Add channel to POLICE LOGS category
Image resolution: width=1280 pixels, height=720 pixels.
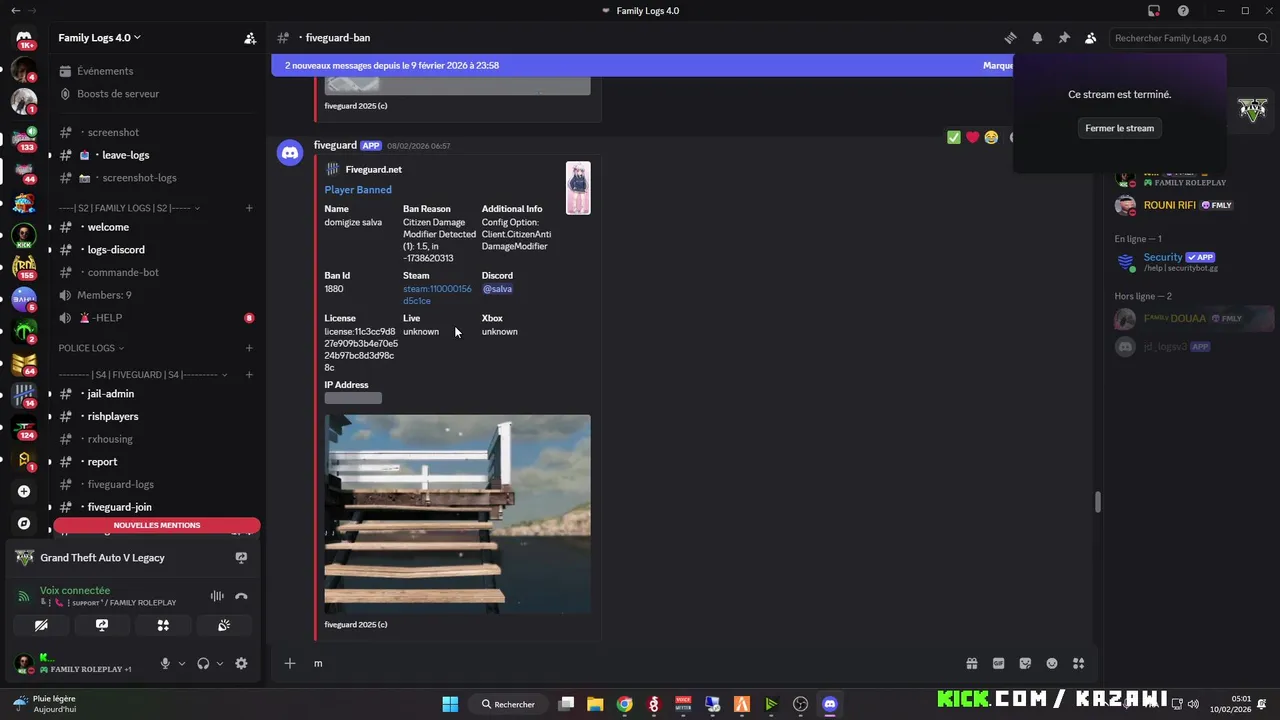point(249,348)
